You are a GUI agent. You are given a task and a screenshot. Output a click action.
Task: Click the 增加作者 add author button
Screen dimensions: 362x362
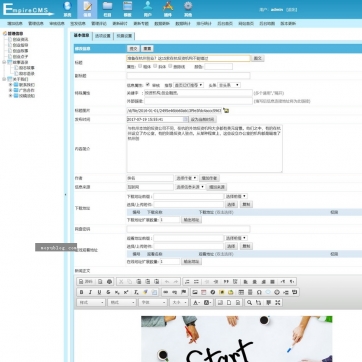209,178
